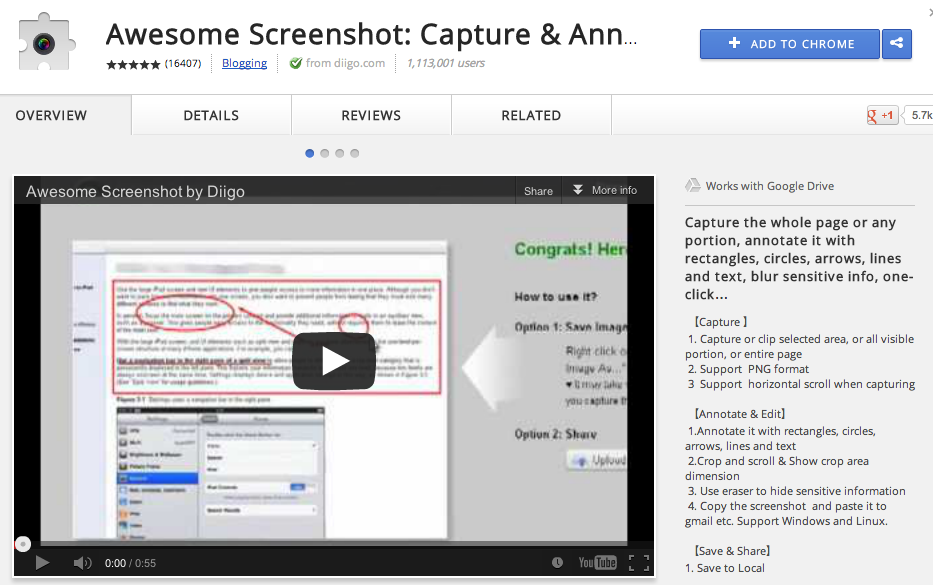Click the Watch Later clock icon
This screenshot has height=585, width=933.
click(557, 562)
